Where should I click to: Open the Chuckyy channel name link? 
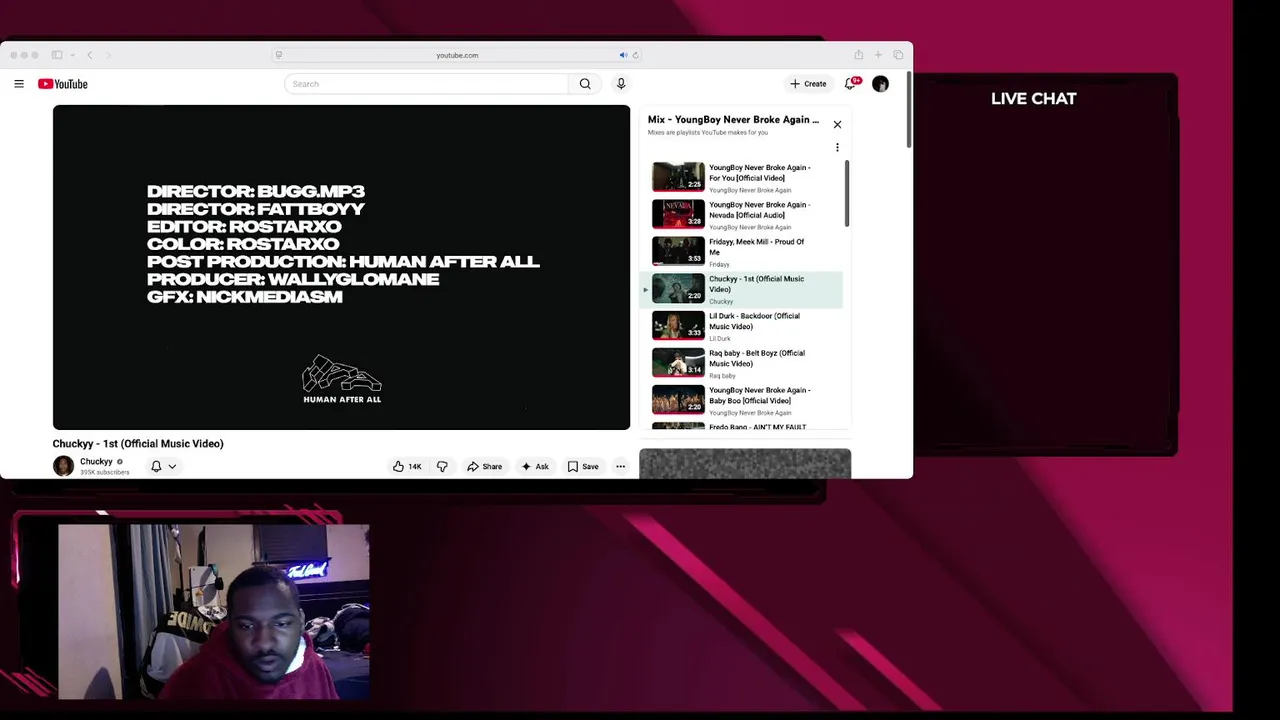(x=96, y=461)
